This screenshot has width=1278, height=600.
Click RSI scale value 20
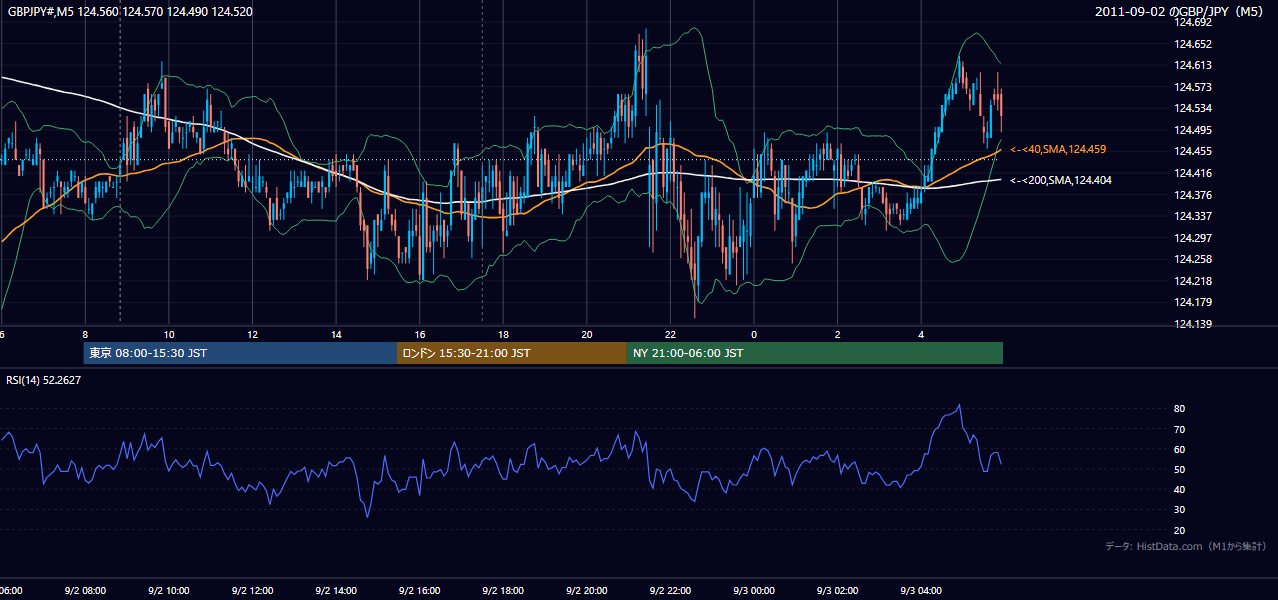(1180, 530)
